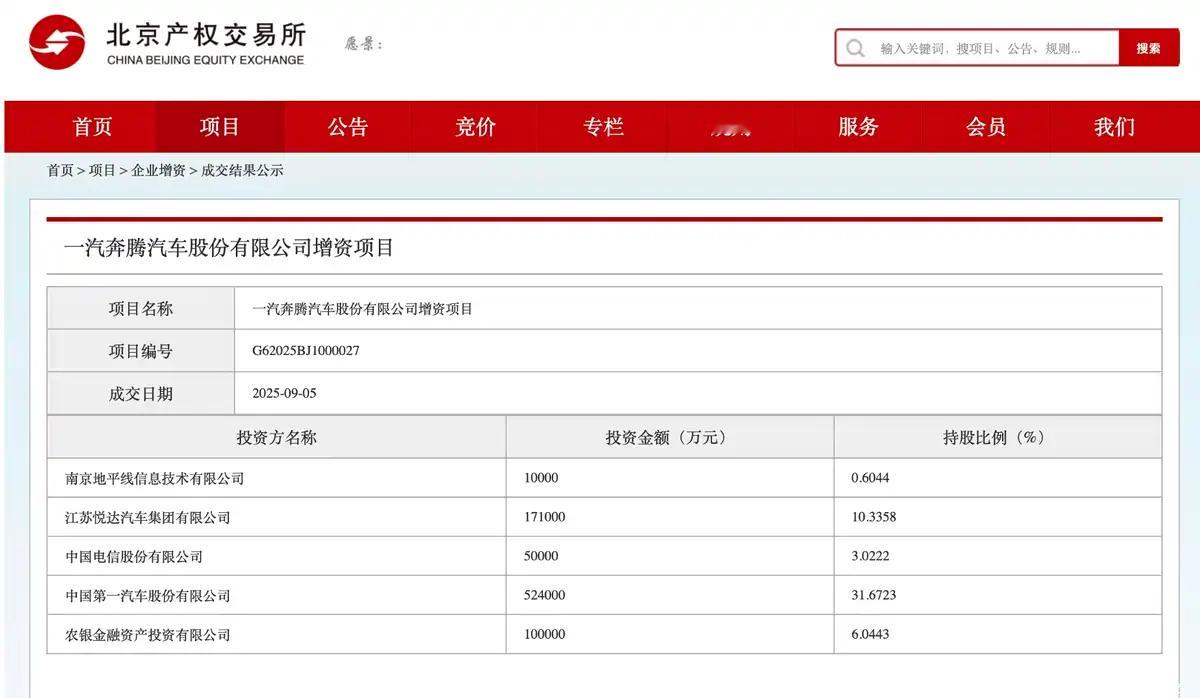The width and height of the screenshot is (1200, 698).
Task: Click the red 搜索 search button
Action: (x=1149, y=48)
